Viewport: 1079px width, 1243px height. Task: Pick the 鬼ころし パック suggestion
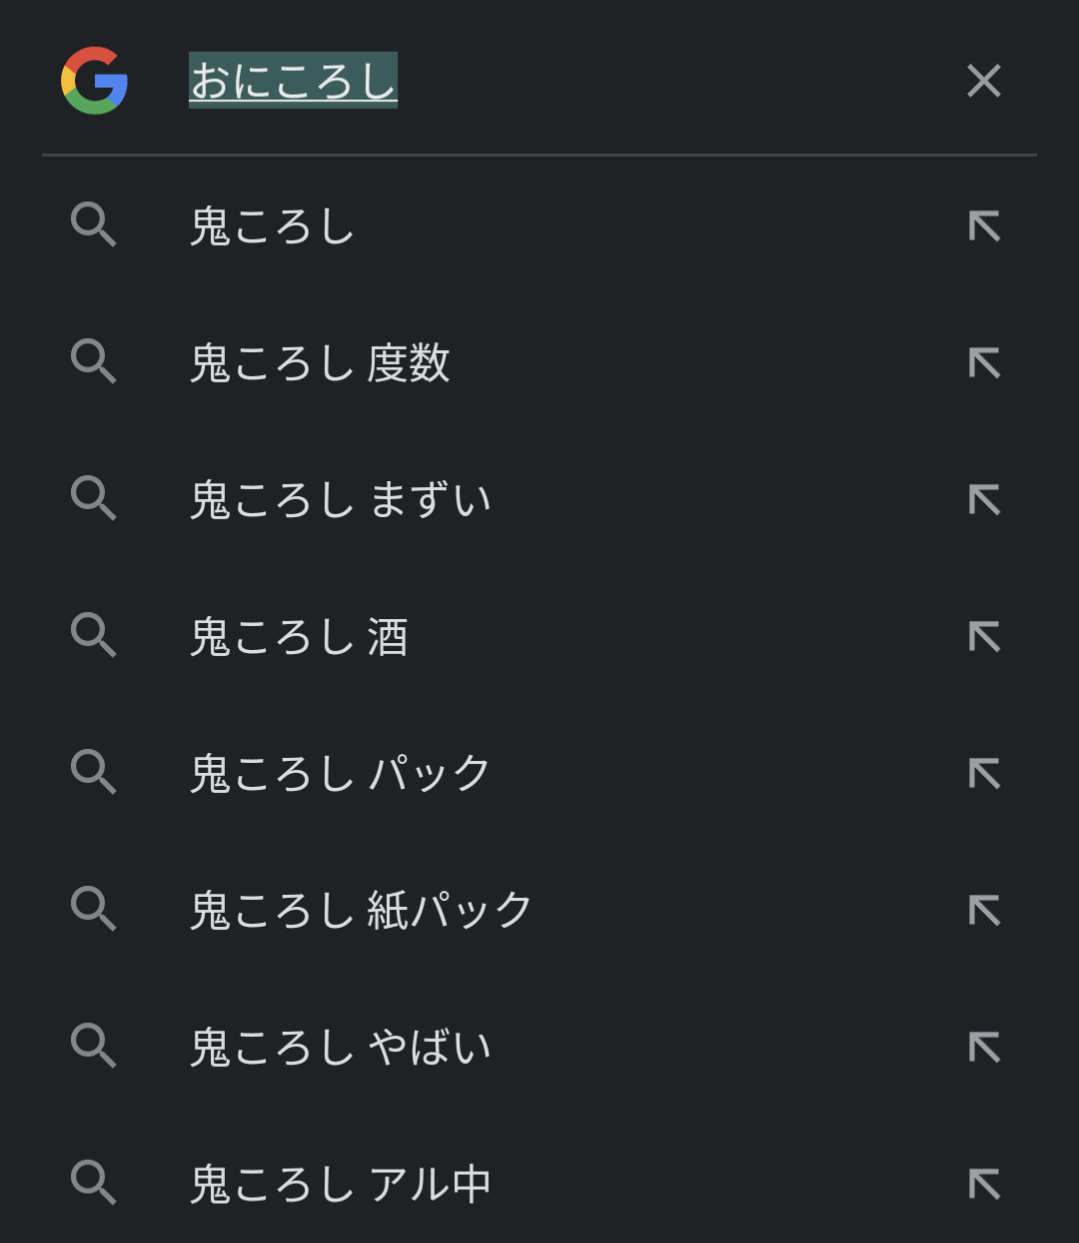coord(340,773)
